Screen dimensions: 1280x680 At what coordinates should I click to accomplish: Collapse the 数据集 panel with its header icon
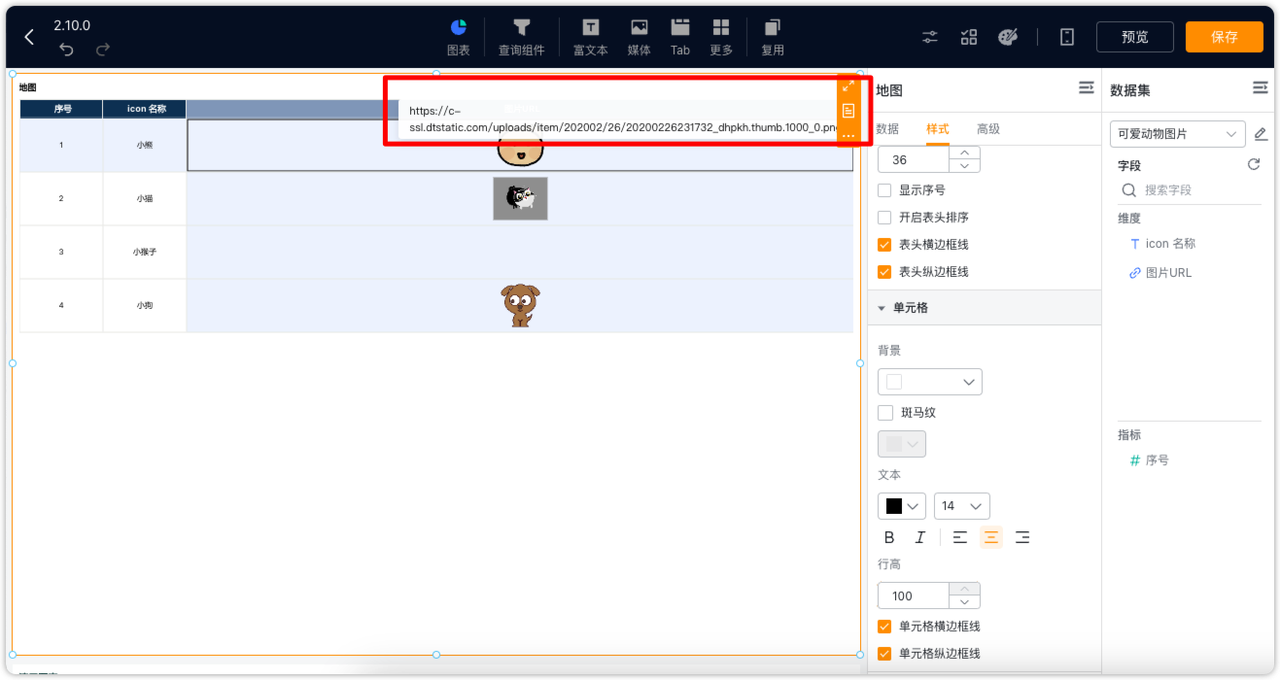click(1260, 89)
